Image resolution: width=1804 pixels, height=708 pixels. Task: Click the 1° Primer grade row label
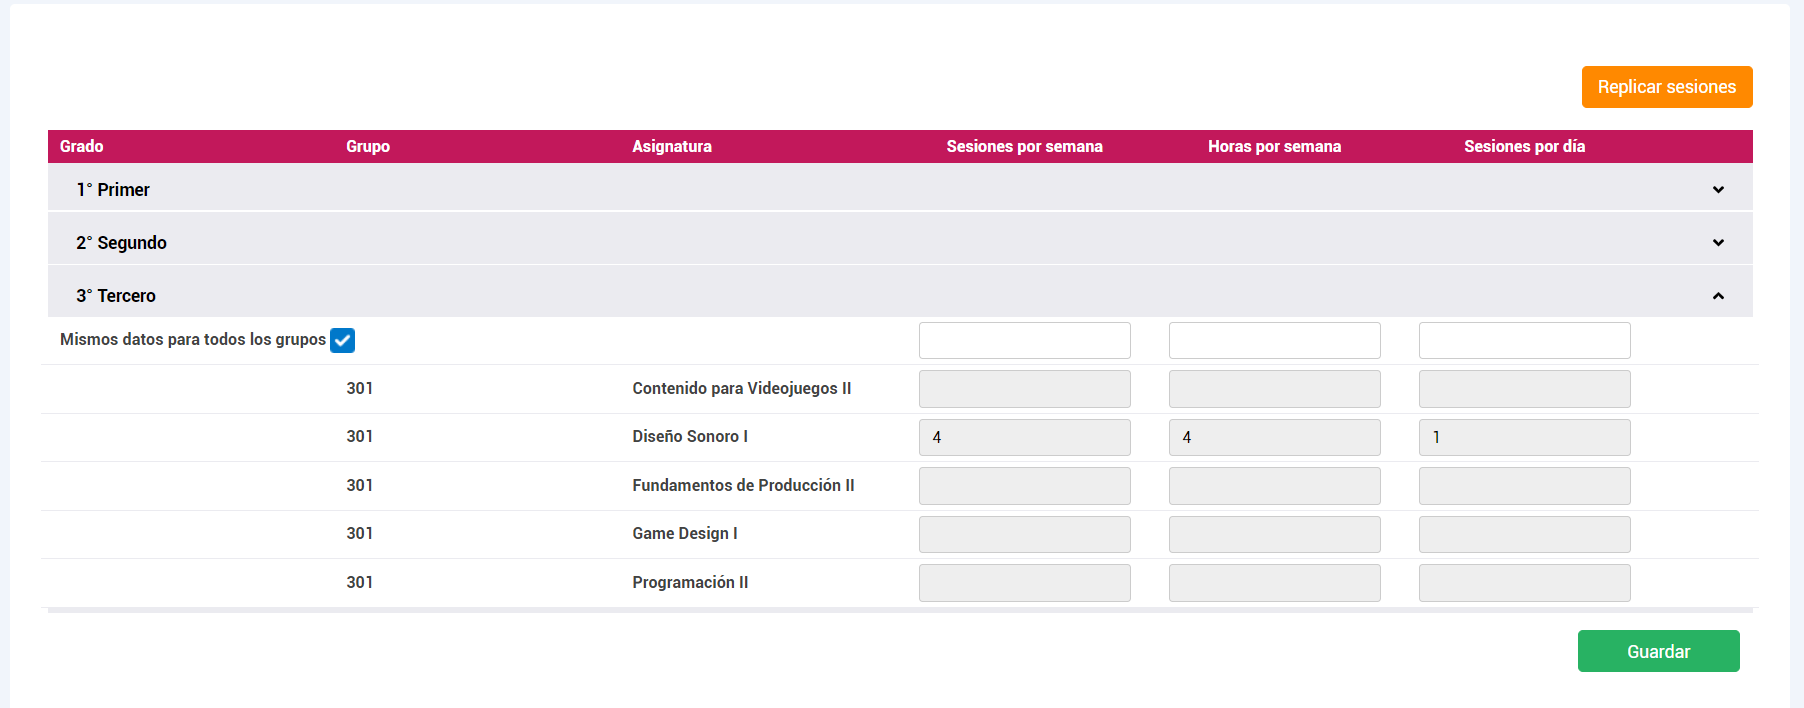113,190
